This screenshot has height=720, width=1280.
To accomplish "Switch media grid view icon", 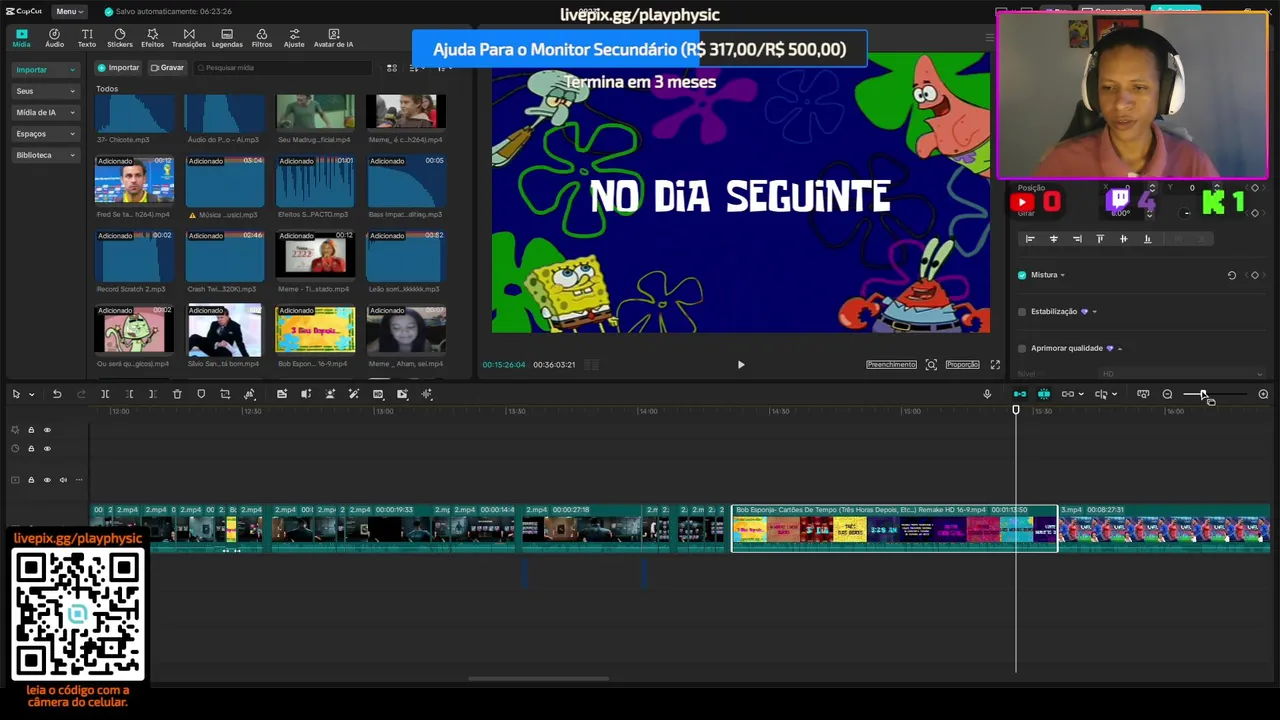I will (392, 68).
